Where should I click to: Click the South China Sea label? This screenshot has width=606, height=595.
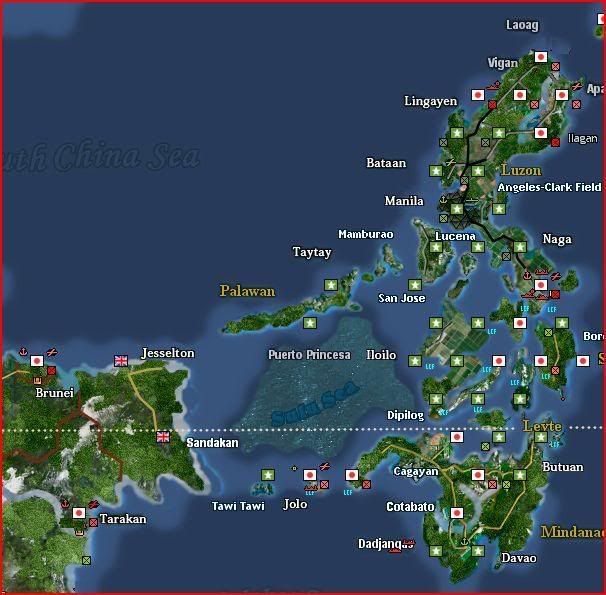tap(101, 156)
